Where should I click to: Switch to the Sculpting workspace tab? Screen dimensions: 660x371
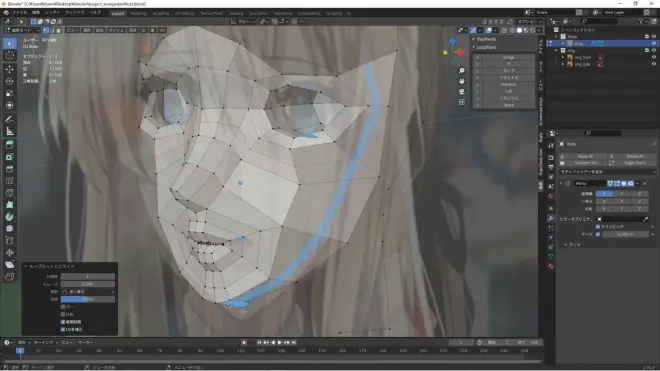[x=161, y=13]
